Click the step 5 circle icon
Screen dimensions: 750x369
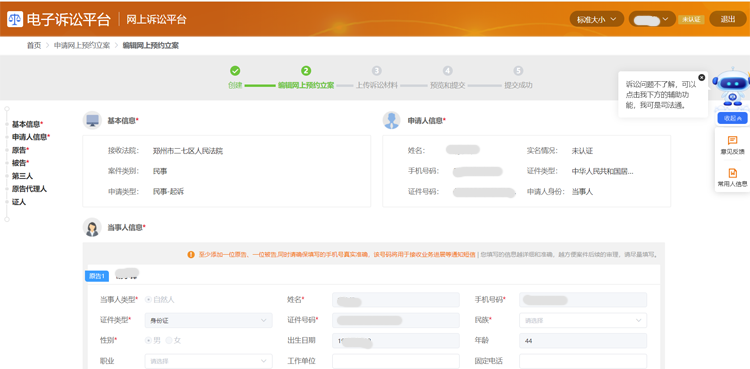(x=518, y=71)
